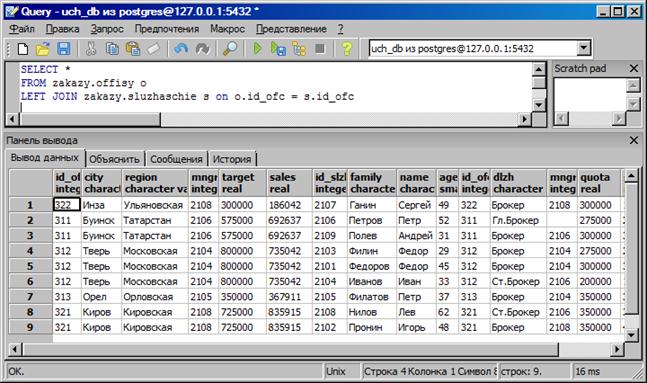The image size is (647, 383).
Task: Open help with question mark icon
Action: click(x=347, y=49)
